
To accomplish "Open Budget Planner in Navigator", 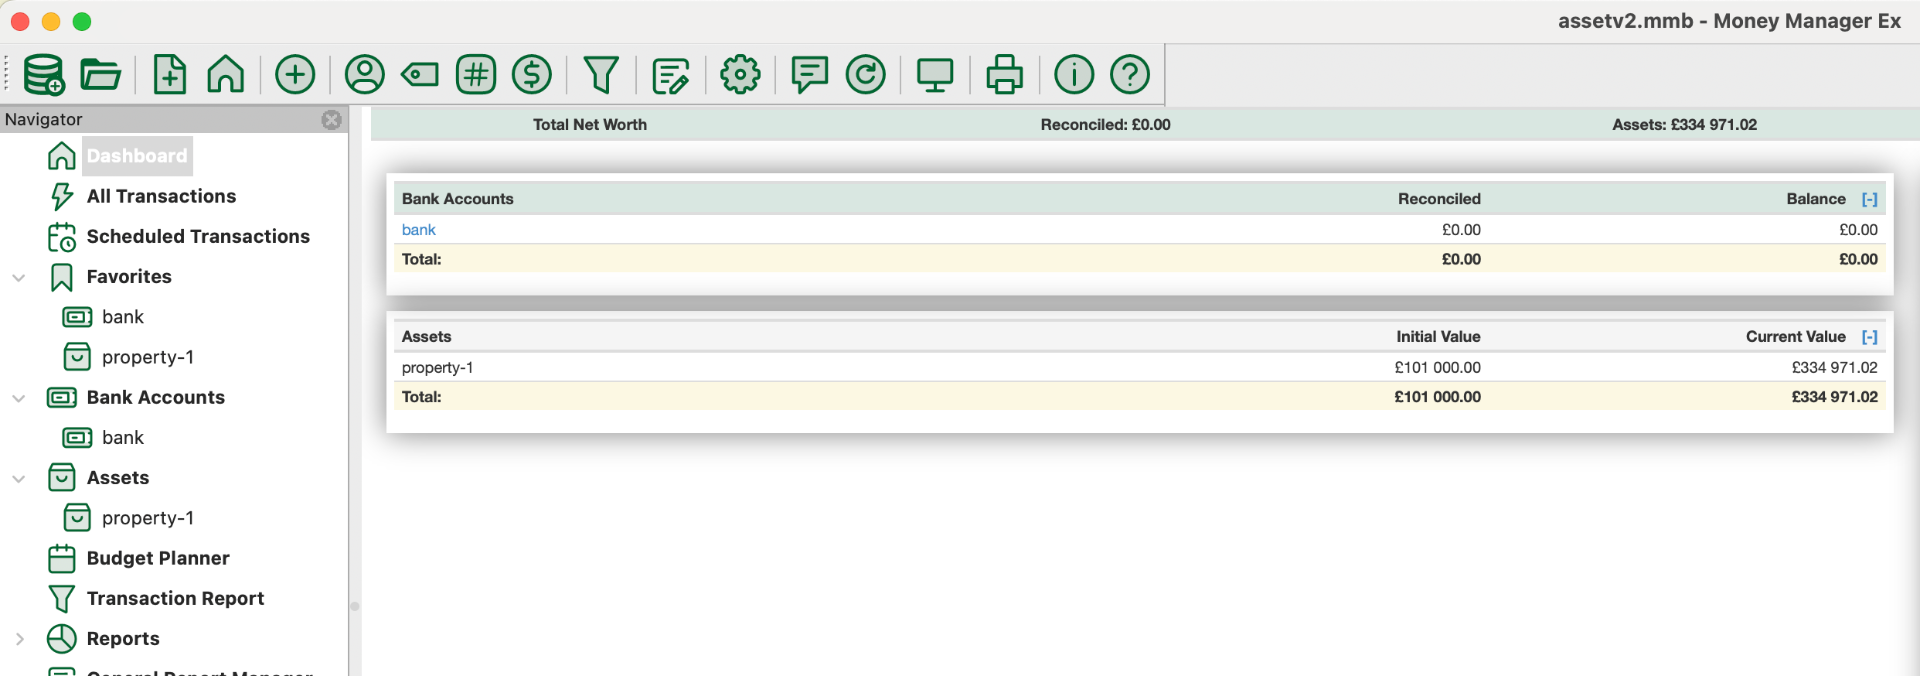I will click(158, 558).
